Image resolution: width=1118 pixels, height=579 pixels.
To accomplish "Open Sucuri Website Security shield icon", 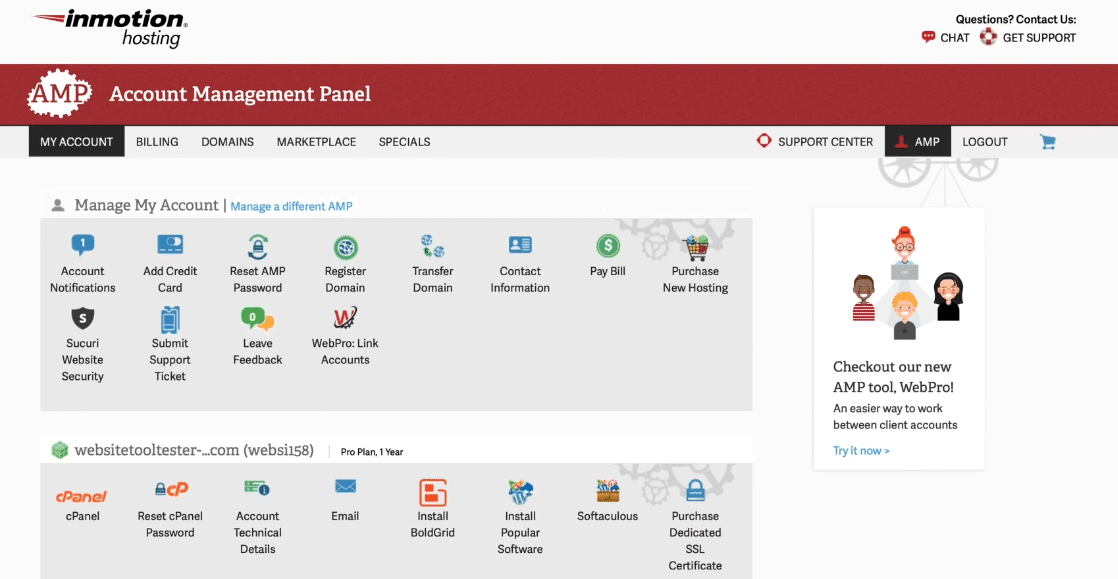I will [x=83, y=319].
